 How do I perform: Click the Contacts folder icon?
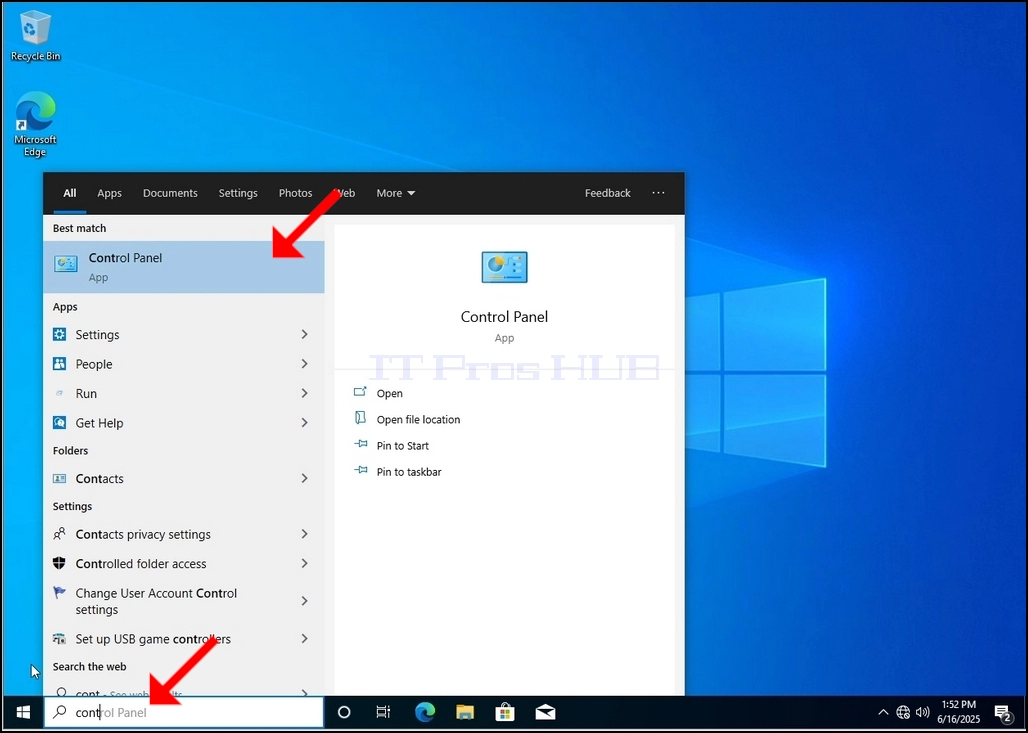(60, 479)
